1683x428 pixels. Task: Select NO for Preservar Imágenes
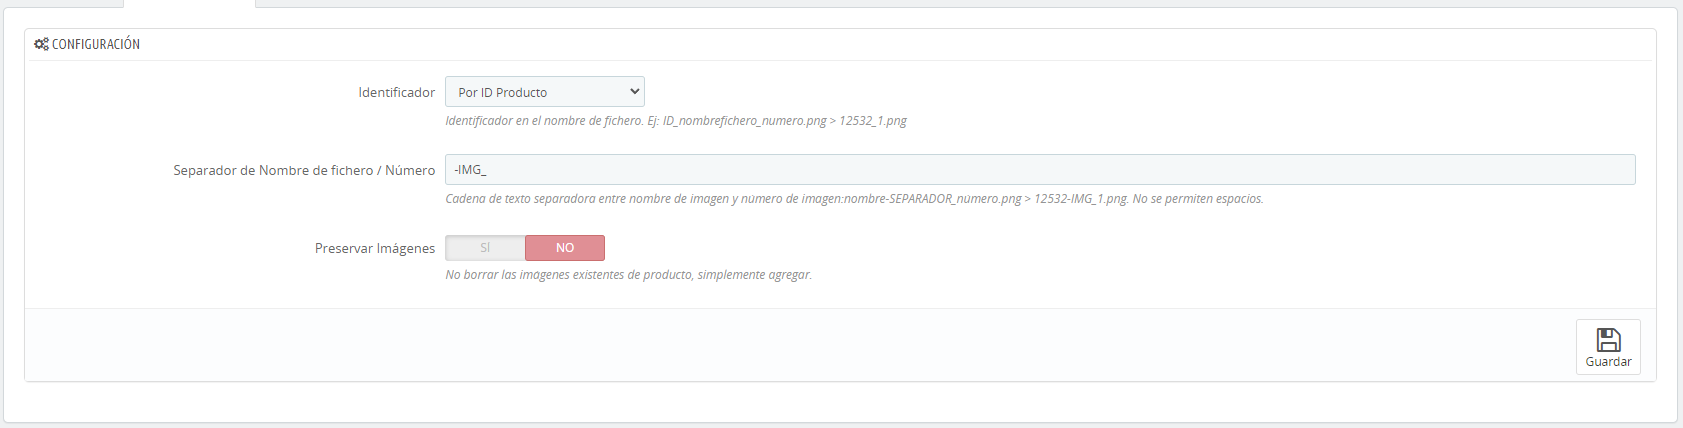[x=565, y=248]
